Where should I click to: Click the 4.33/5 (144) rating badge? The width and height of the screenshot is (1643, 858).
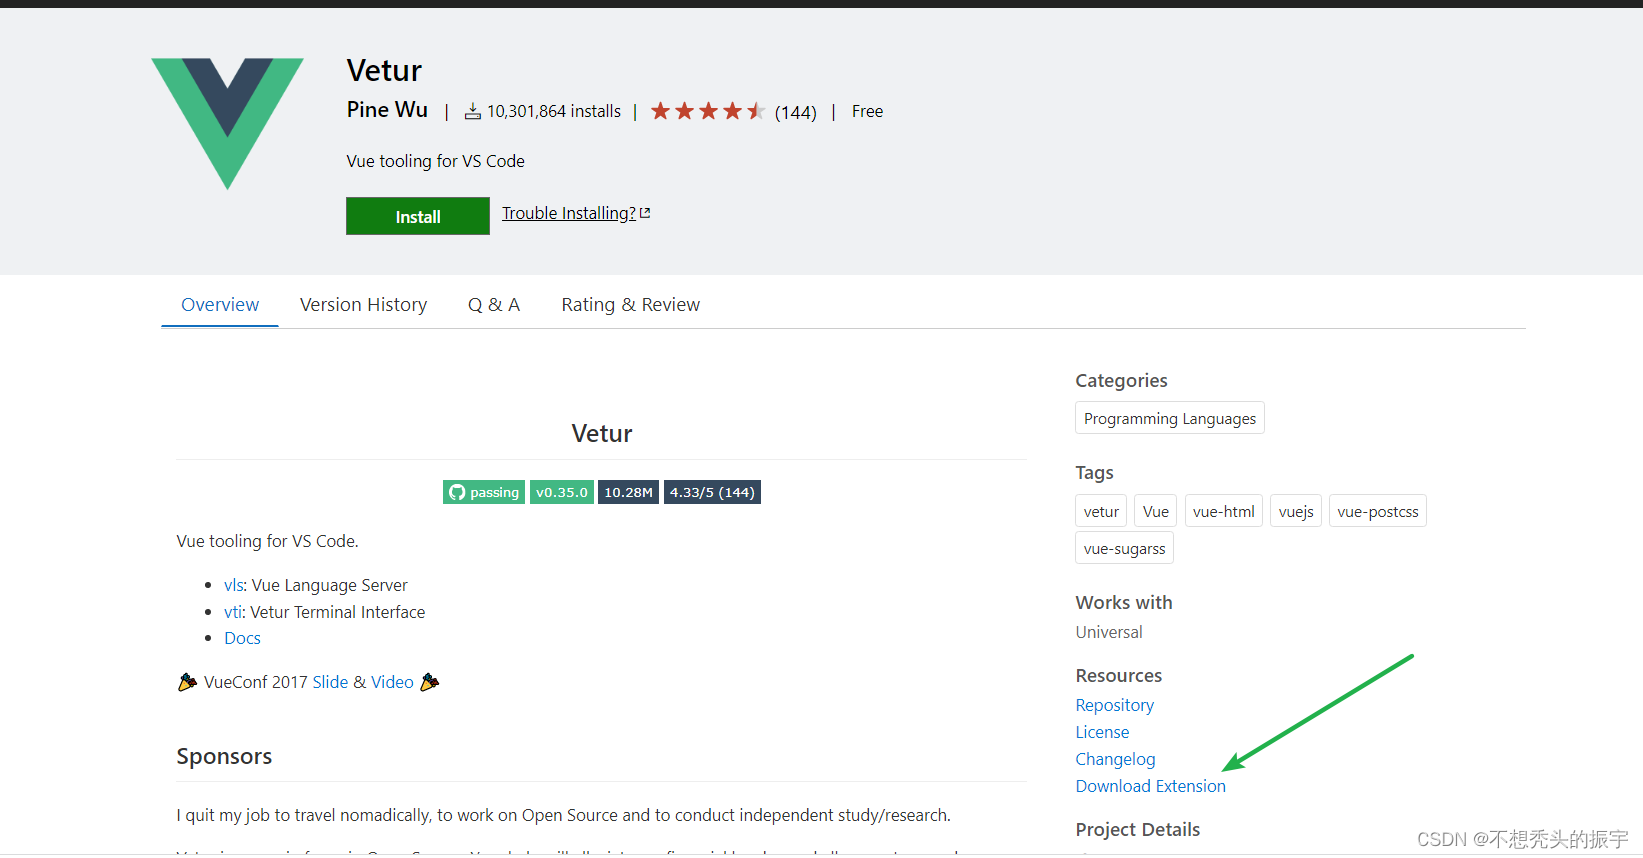tap(712, 492)
